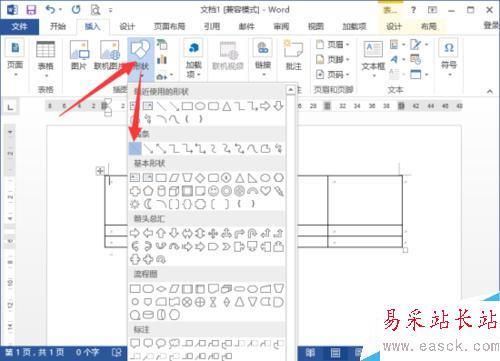Select the Oval Callout in 标注
This screenshot has width=500, height=361.
161,343
